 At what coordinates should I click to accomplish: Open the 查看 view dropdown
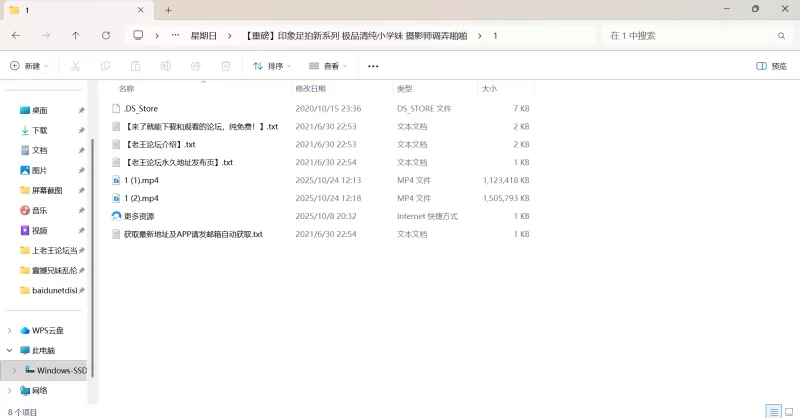pyautogui.click(x=328, y=66)
